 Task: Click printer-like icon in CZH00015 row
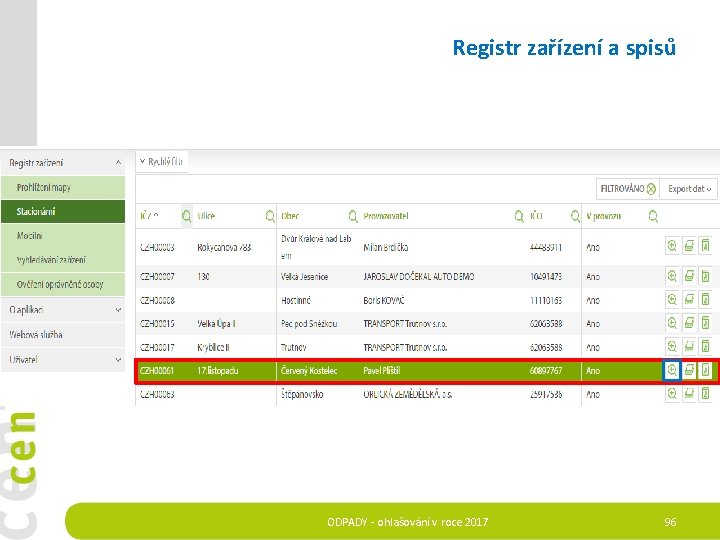[689, 323]
